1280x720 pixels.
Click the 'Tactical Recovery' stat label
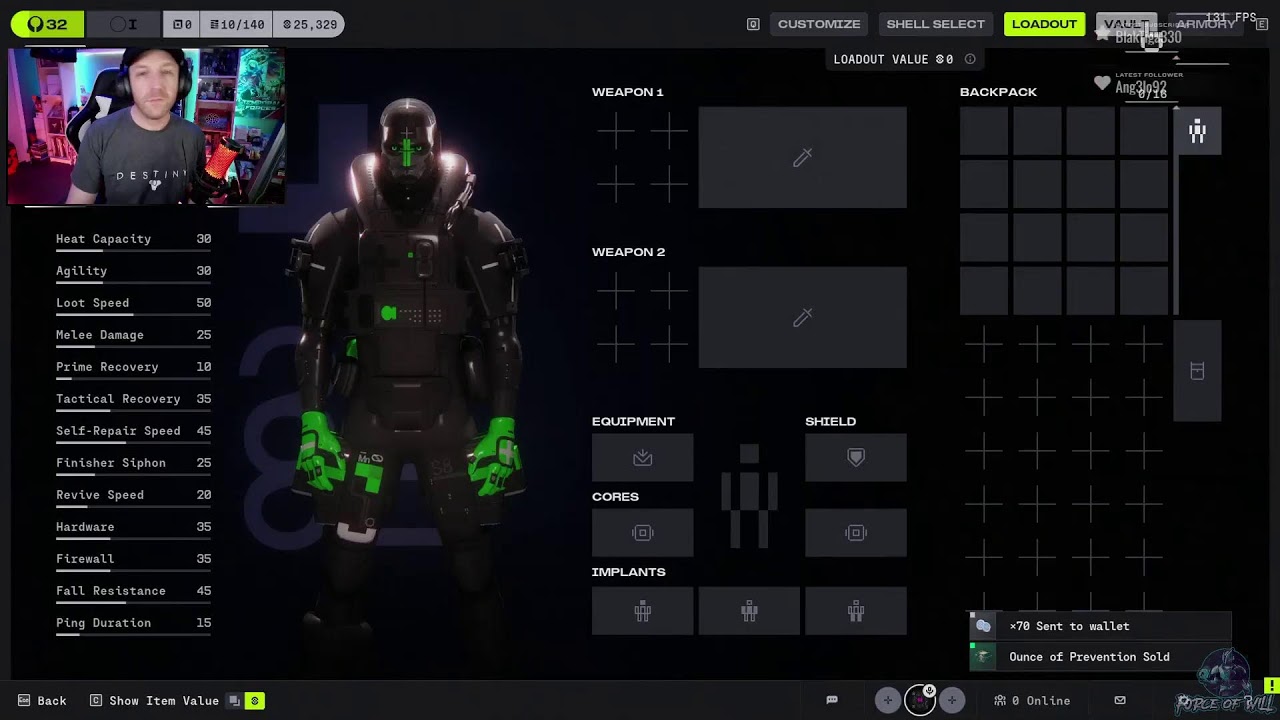tap(118, 399)
